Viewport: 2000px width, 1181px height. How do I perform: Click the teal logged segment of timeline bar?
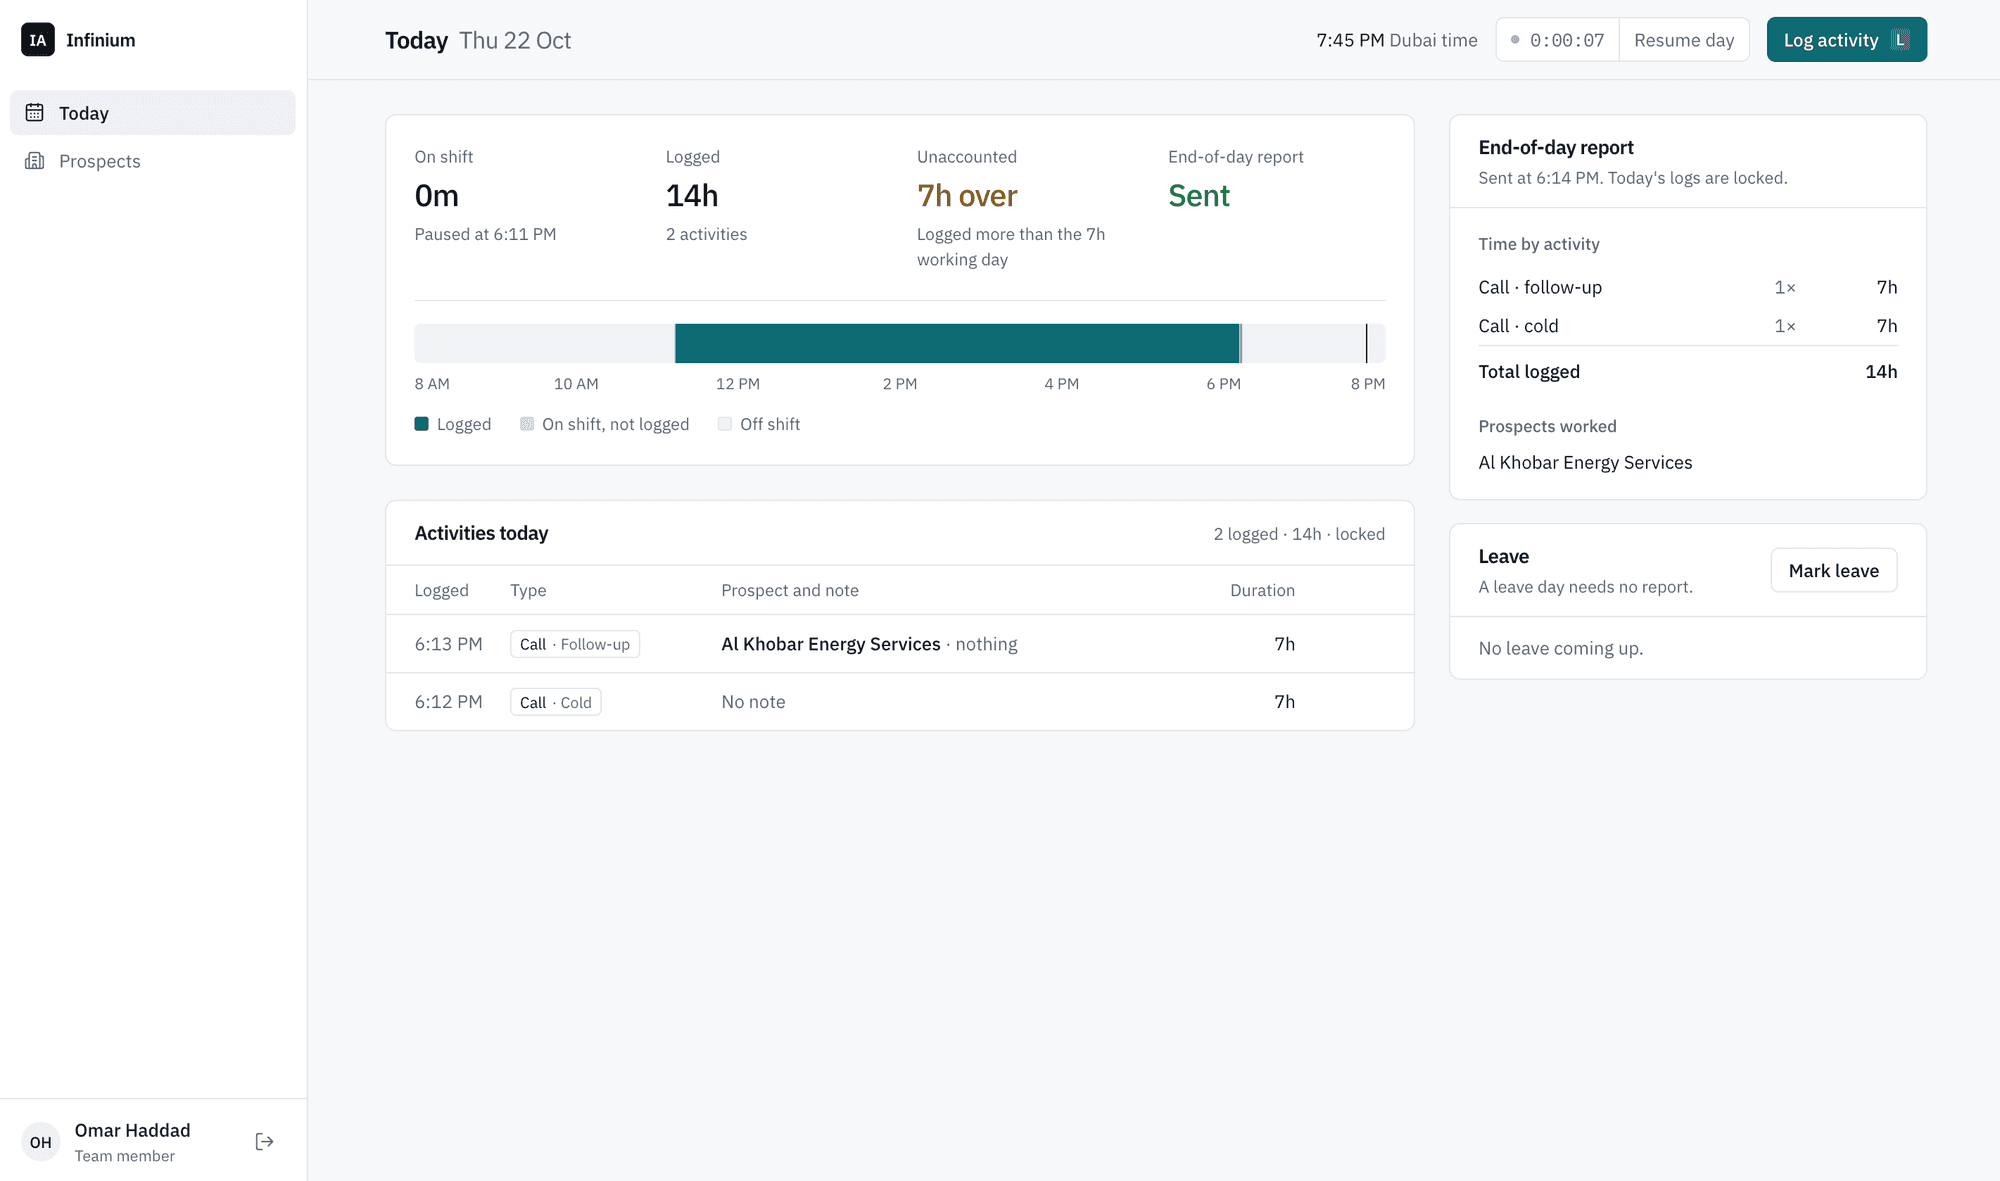(x=958, y=343)
